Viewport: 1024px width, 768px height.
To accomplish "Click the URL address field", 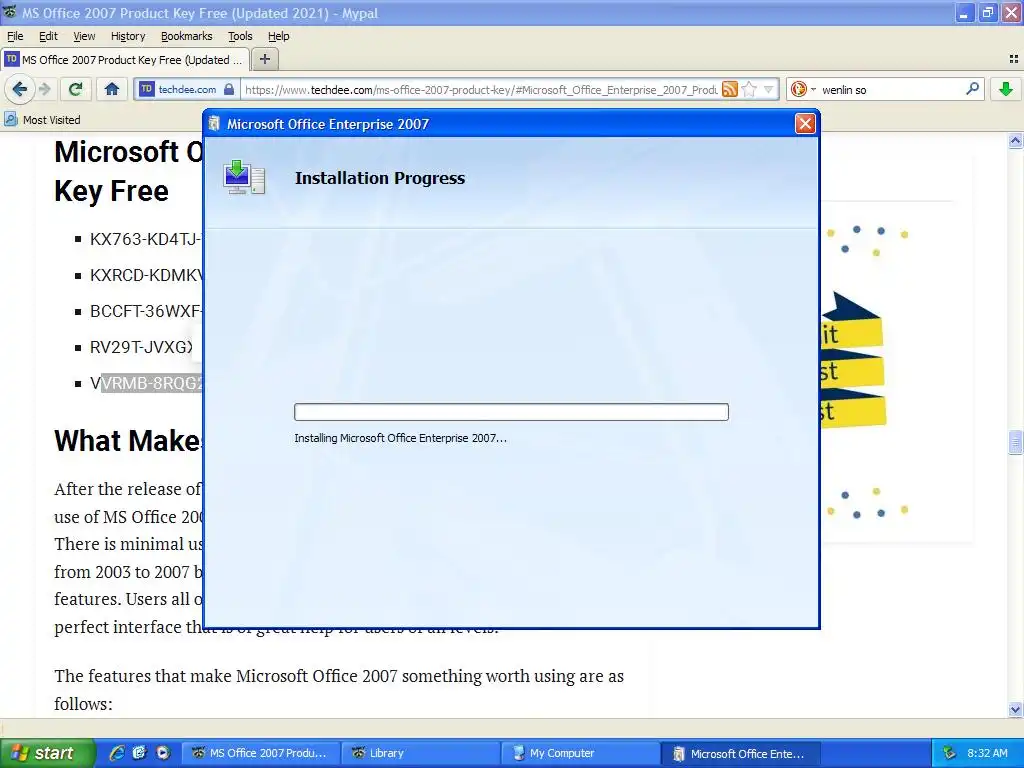I will pos(480,89).
